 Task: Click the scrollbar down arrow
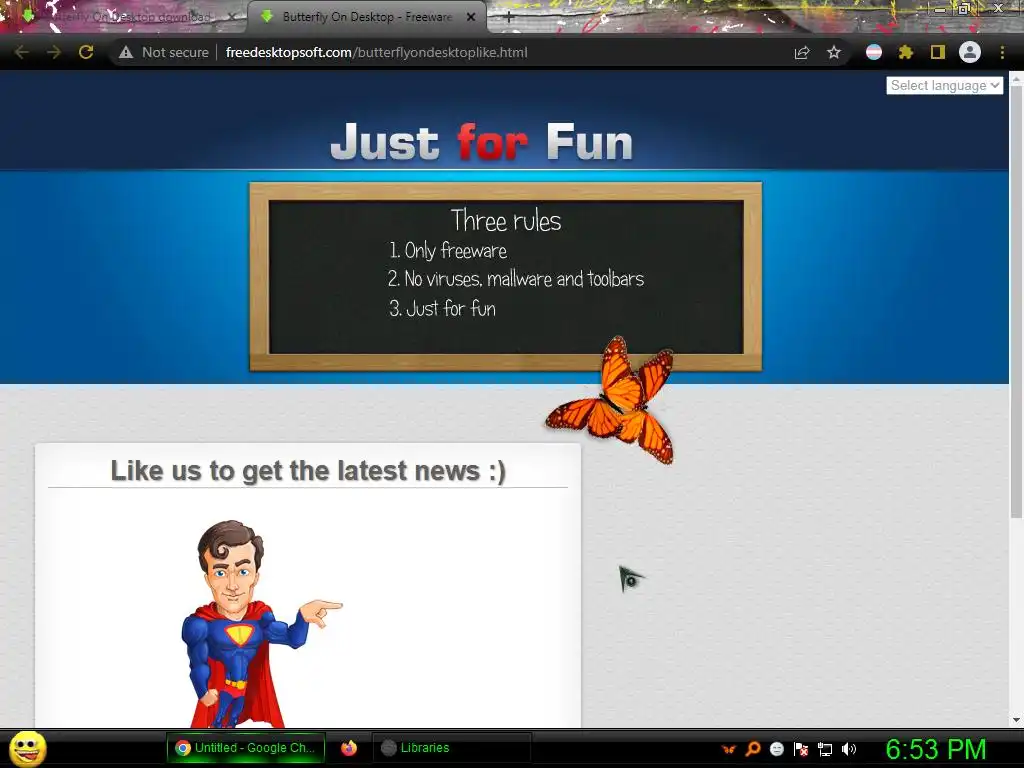coord(1016,720)
